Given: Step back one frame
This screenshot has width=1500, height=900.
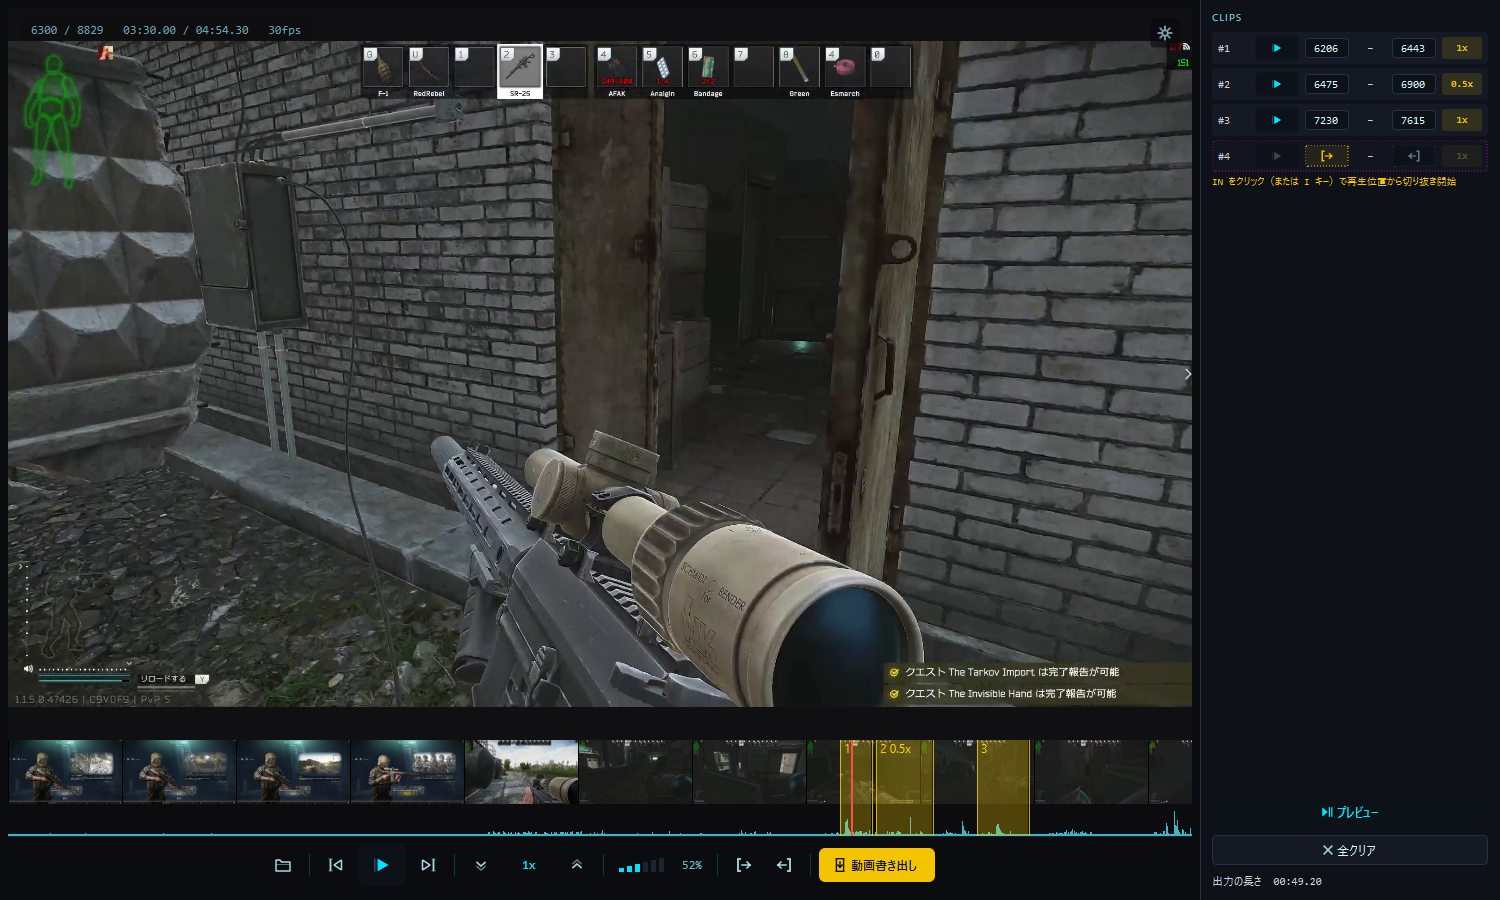Looking at the screenshot, I should pos(336,865).
